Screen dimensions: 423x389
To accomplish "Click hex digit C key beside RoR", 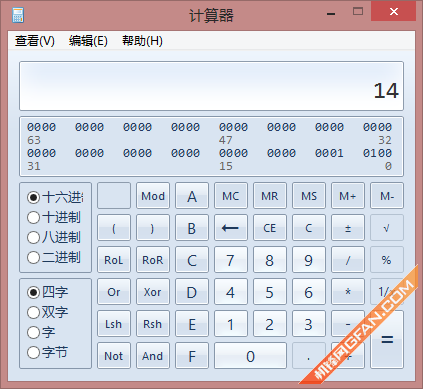I will 192,260.
